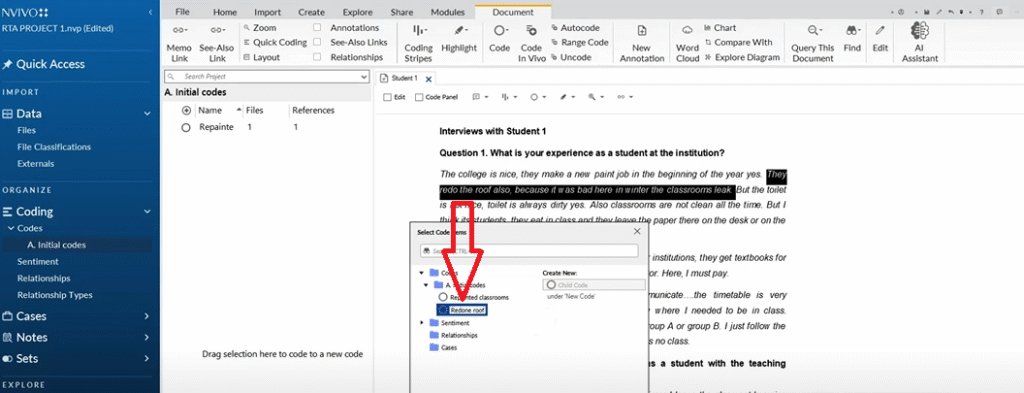The height and width of the screenshot is (393, 1024).
Task: Open the Layout option in ribbon
Action: coord(261,57)
